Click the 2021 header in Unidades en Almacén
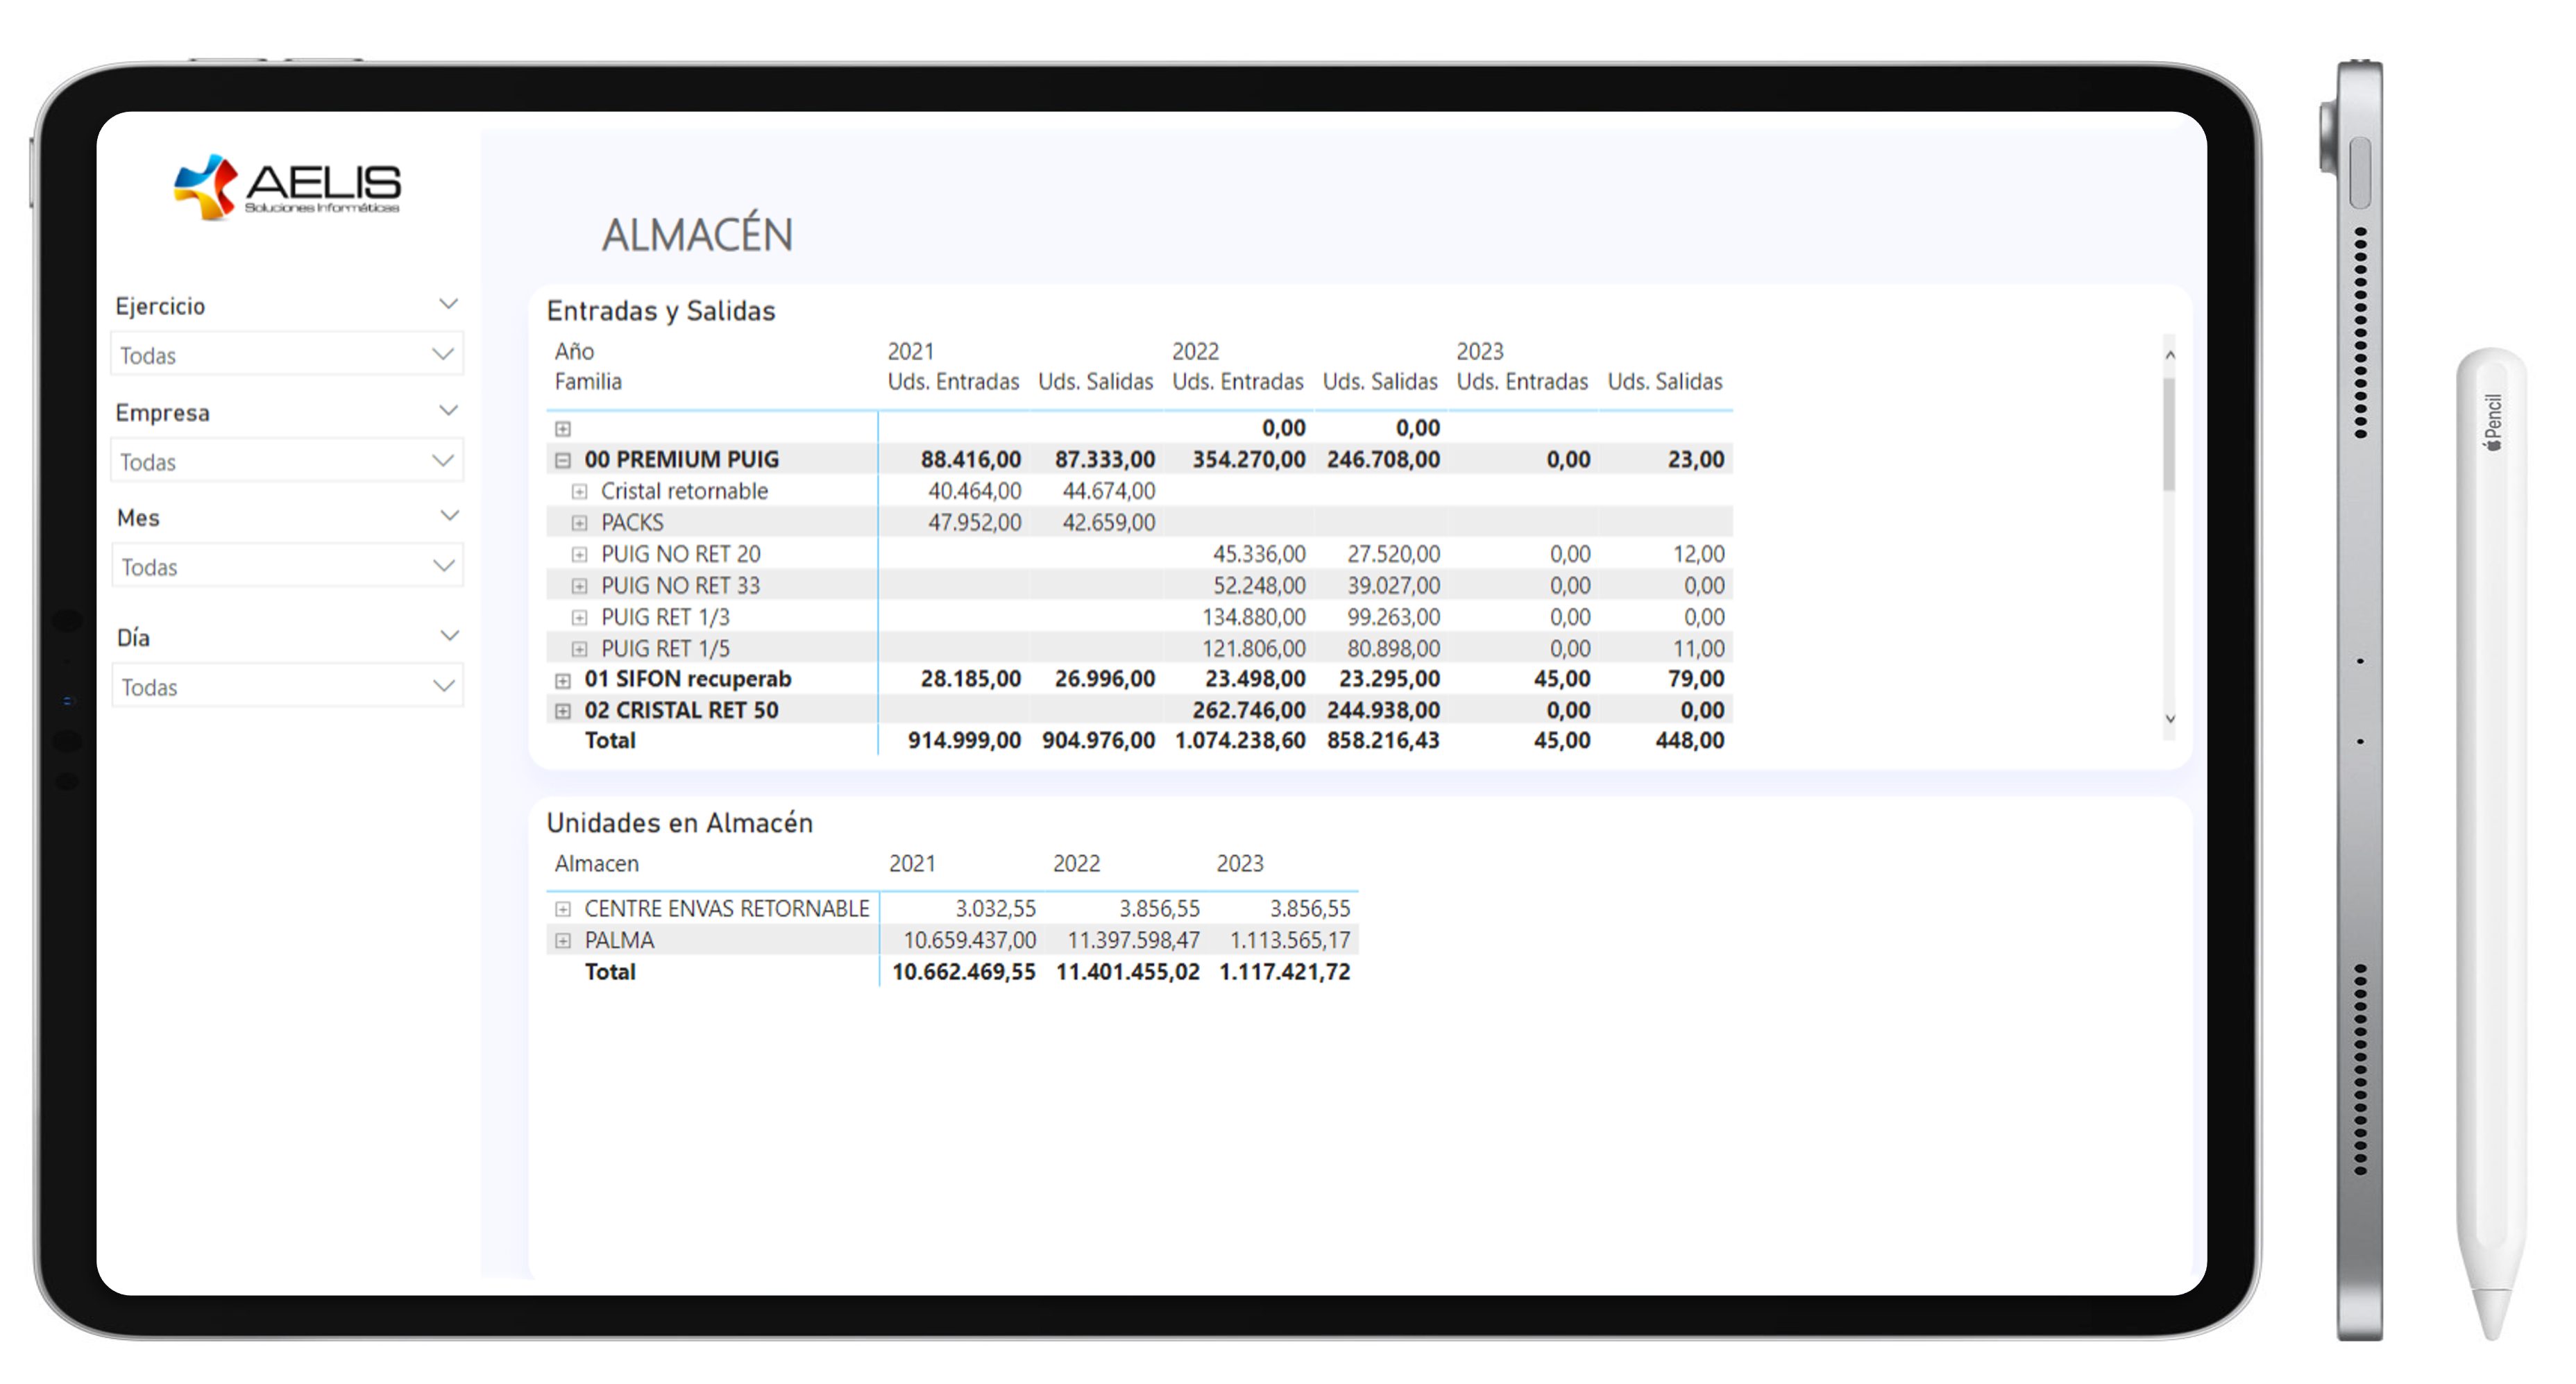2576x1384 pixels. pyautogui.click(x=912, y=864)
